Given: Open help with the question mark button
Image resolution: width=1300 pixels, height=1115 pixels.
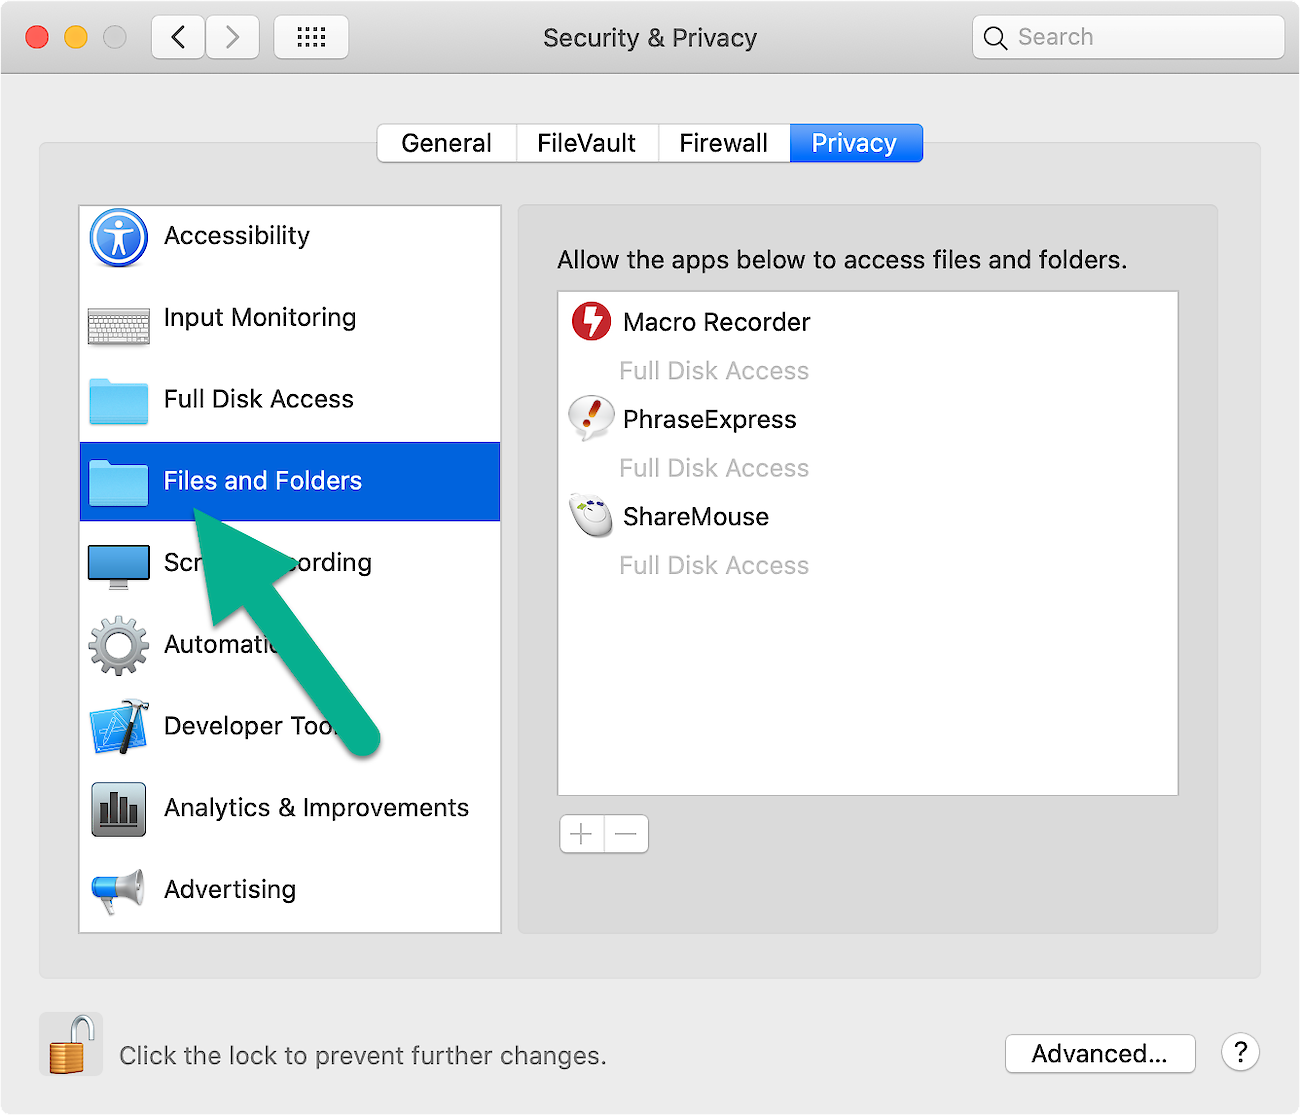Looking at the screenshot, I should [x=1240, y=1052].
